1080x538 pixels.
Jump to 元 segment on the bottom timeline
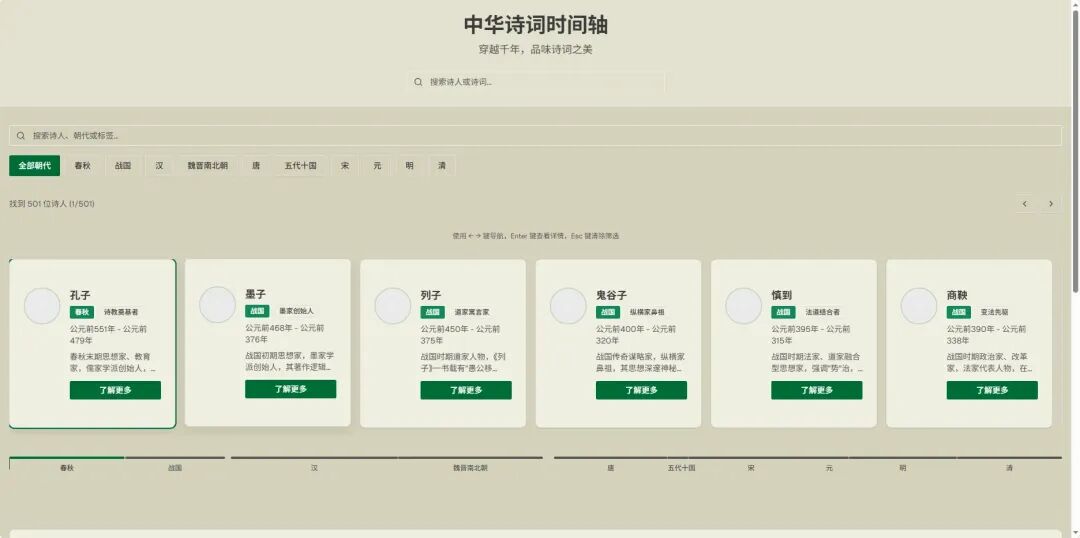pyautogui.click(x=829, y=464)
